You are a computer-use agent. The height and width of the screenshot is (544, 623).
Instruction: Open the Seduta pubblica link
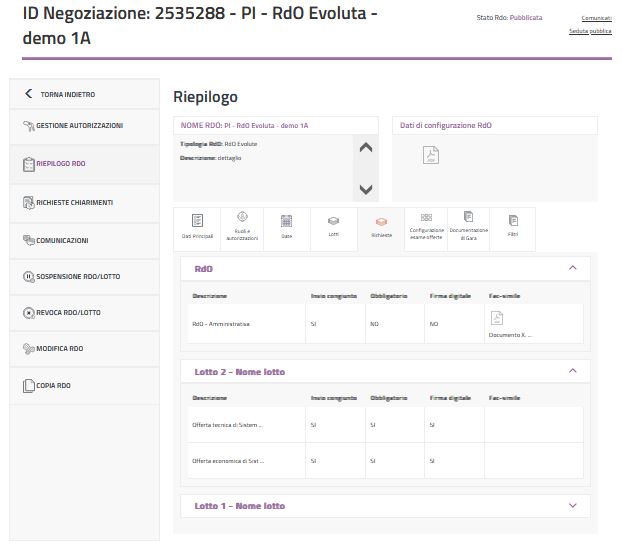point(590,31)
